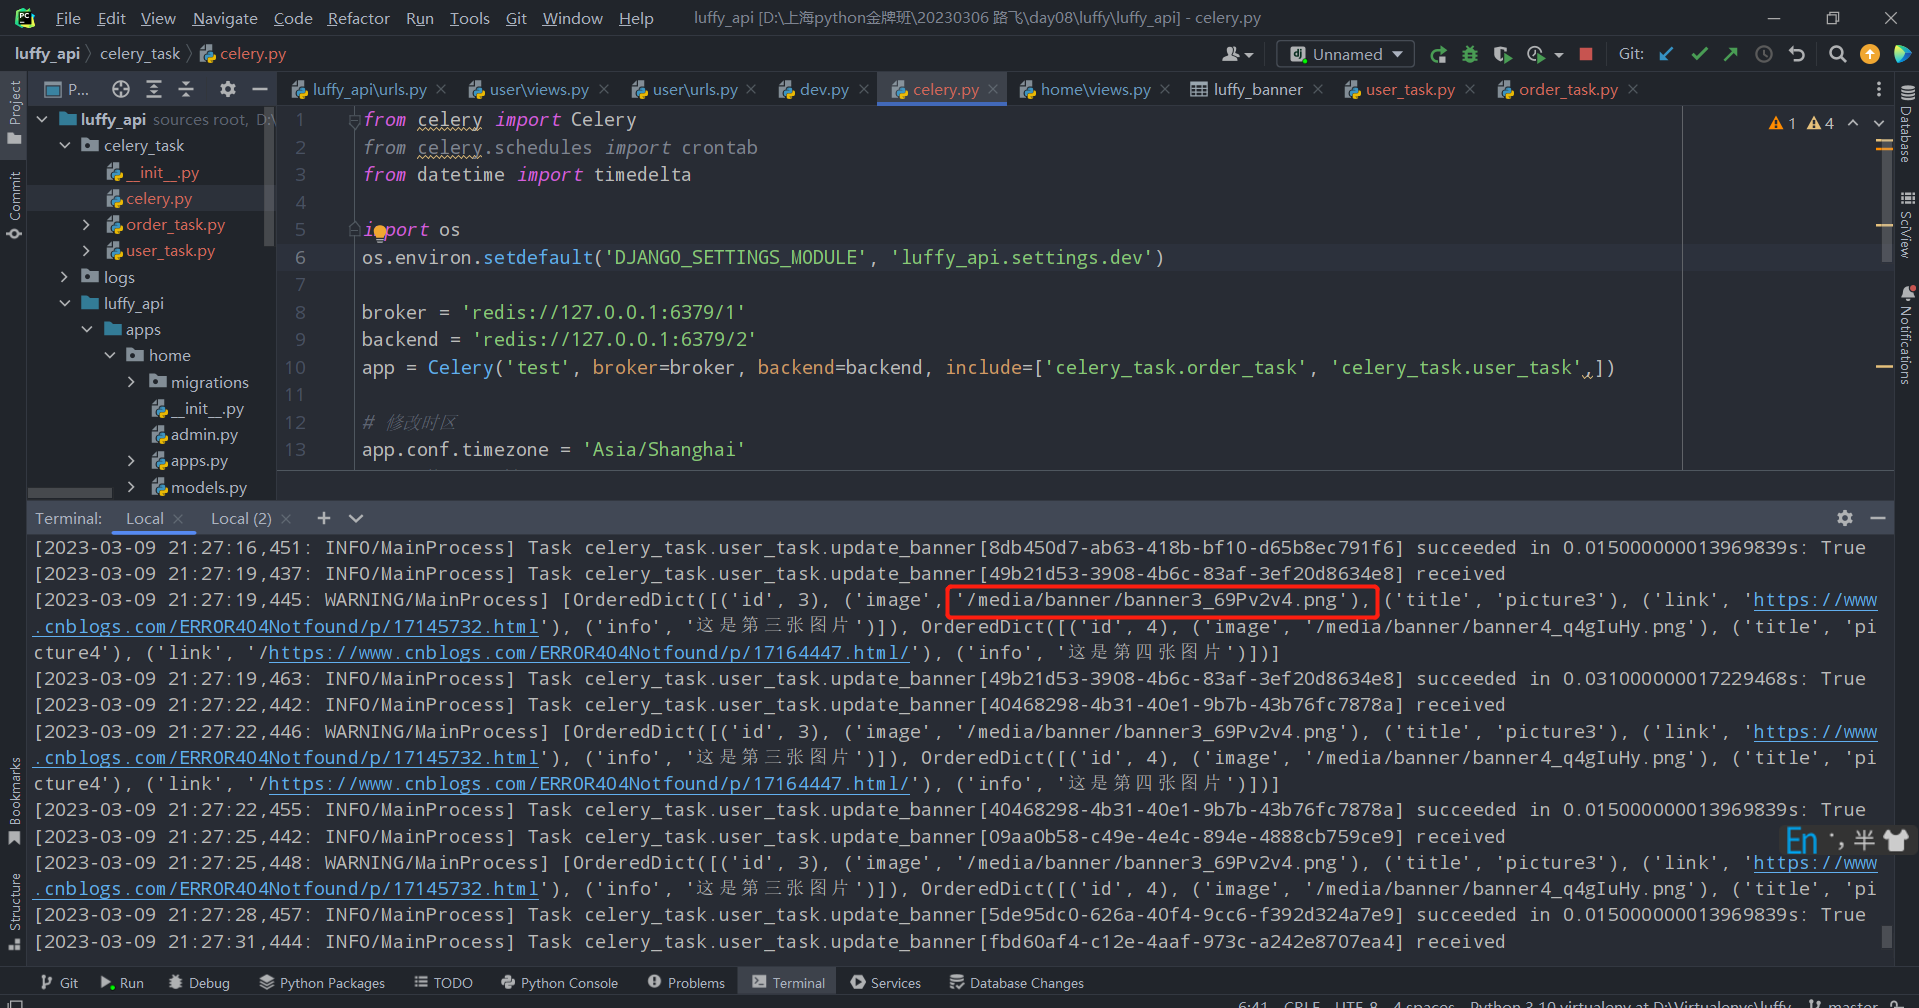The height and width of the screenshot is (1008, 1919).
Task: Hide the Project panel with minus icon
Action: point(260,89)
